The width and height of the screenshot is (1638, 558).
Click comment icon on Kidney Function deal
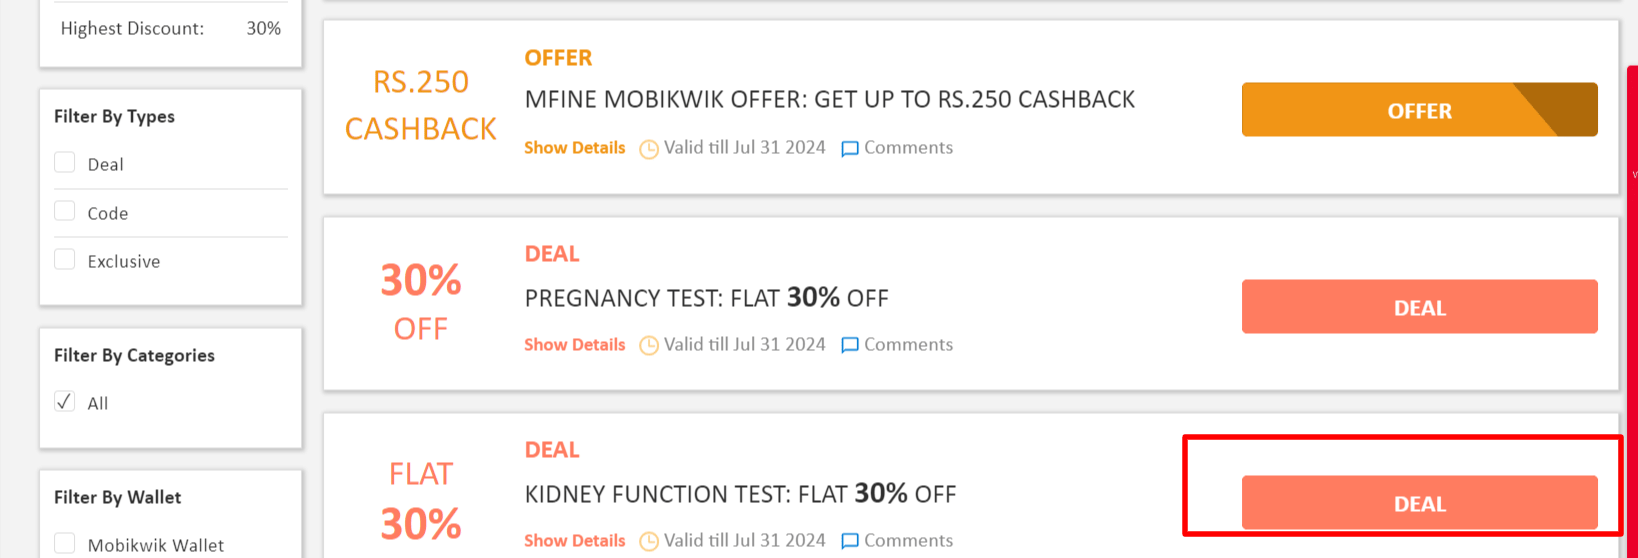850,541
